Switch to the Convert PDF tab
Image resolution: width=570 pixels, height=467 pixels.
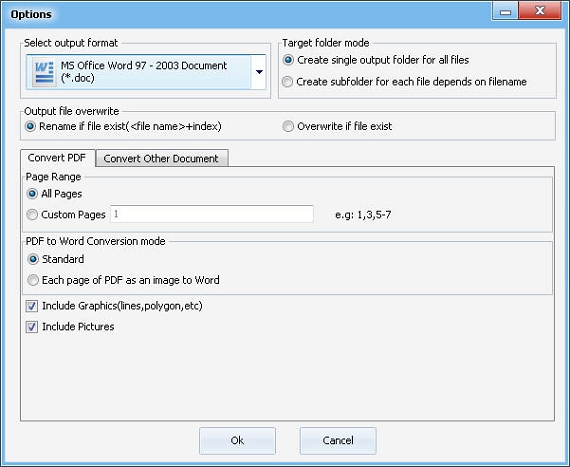tap(57, 158)
